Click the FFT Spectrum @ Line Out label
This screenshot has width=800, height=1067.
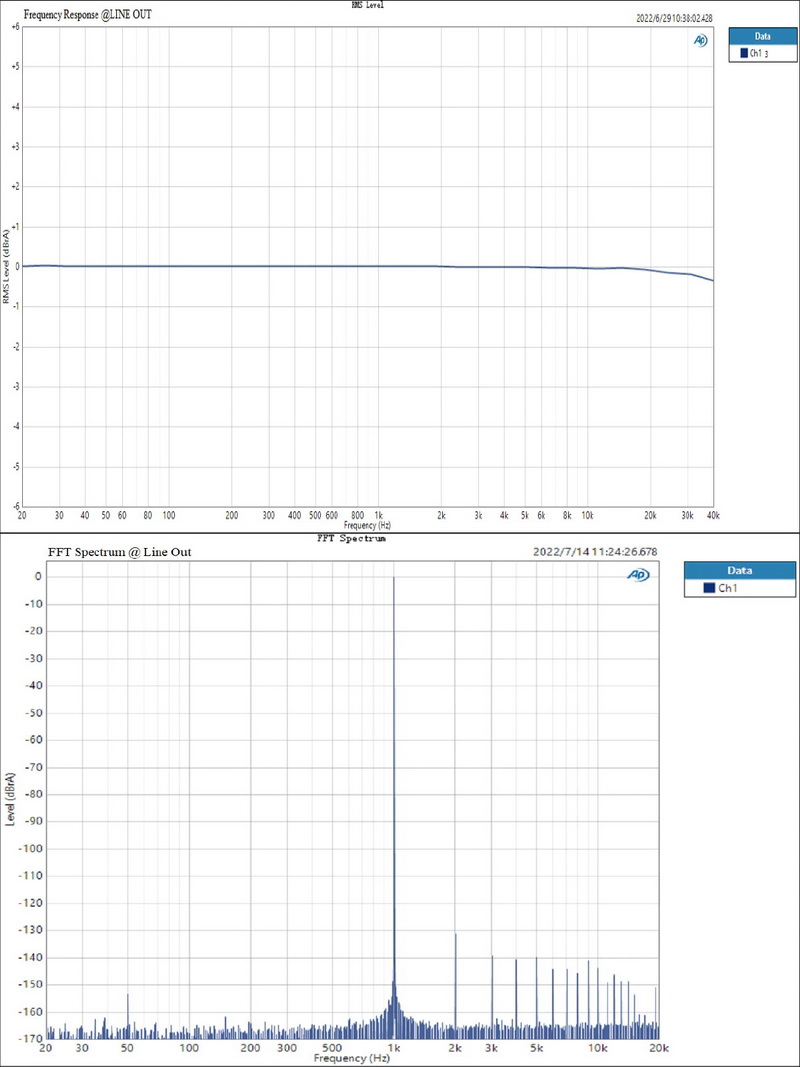[x=120, y=551]
